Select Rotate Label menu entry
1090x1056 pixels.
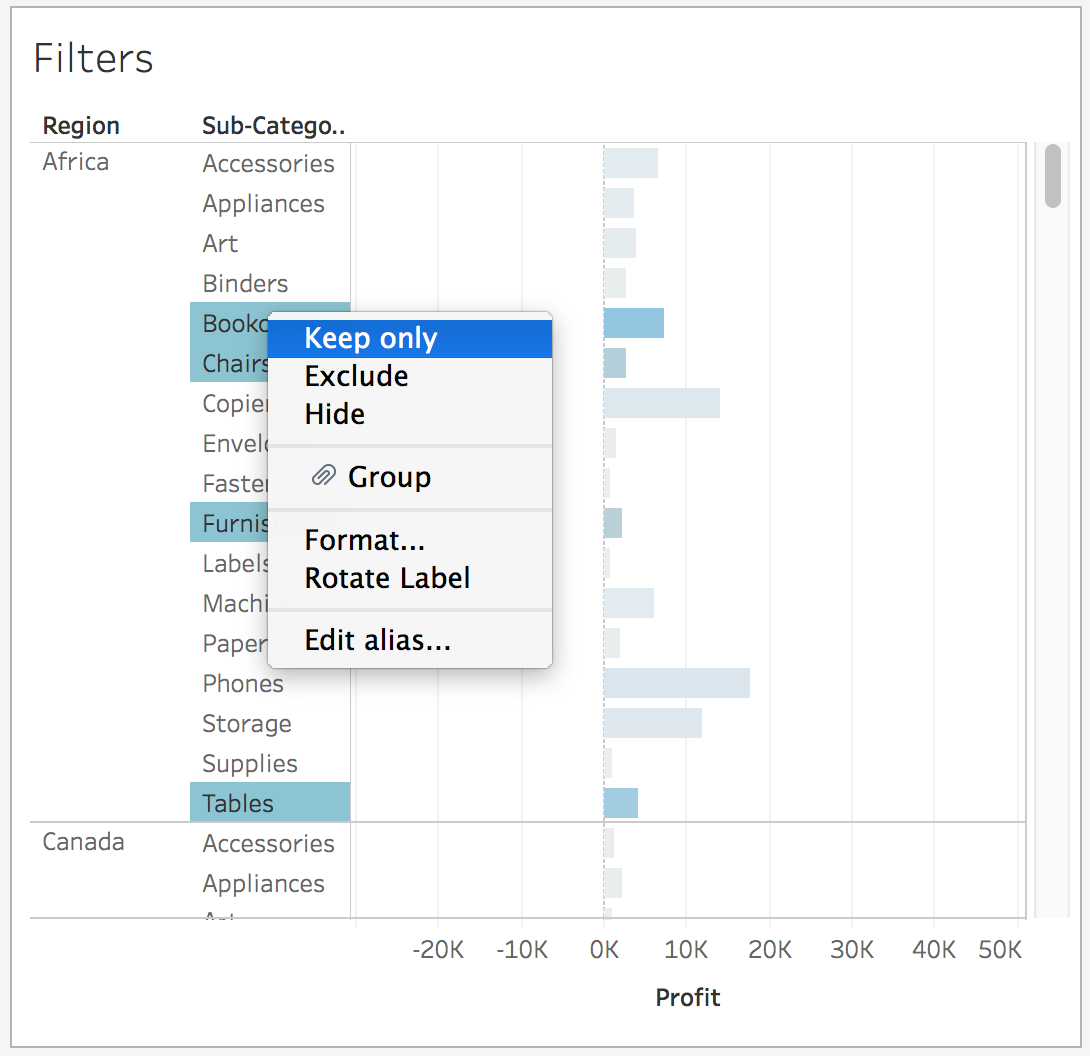pyautogui.click(x=387, y=579)
